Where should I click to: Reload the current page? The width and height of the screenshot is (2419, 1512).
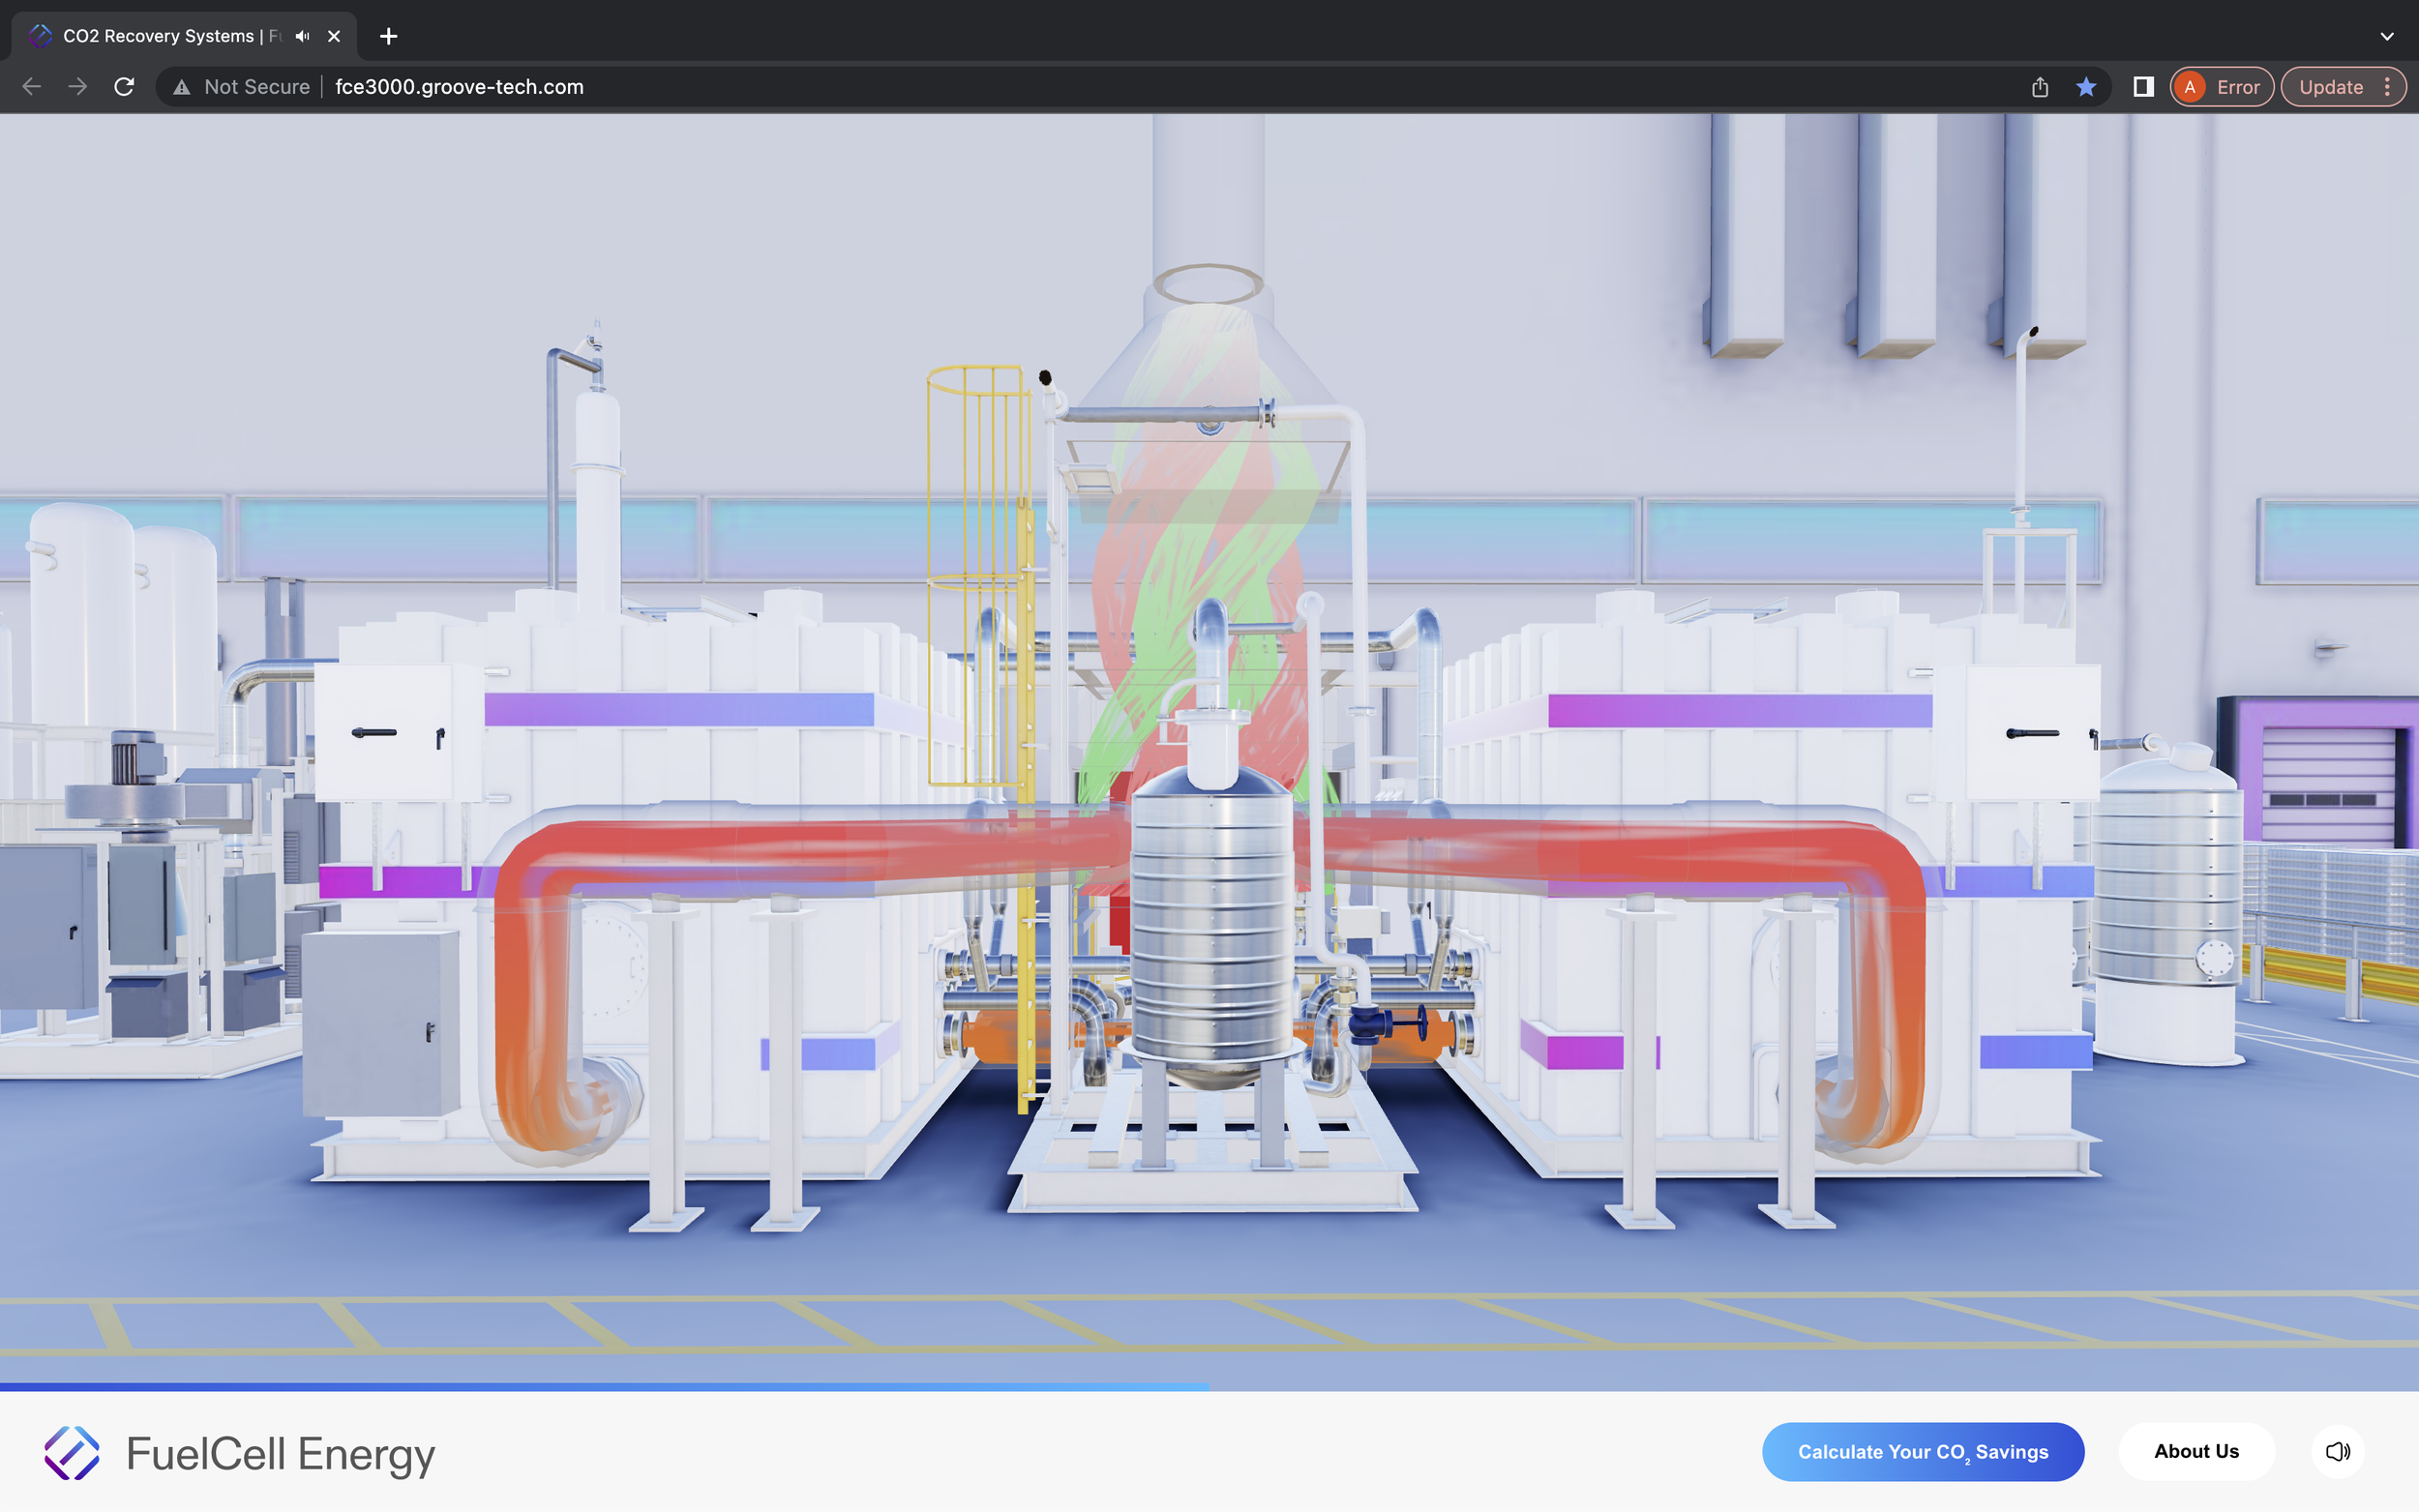click(x=124, y=87)
